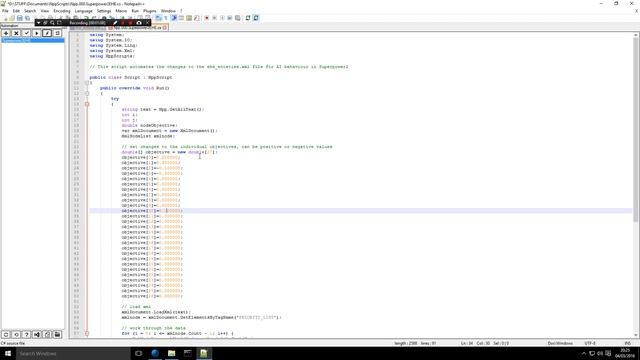This screenshot has width=640, height=360.
Task: Click the Save file toolbar icon
Action: (20, 18)
